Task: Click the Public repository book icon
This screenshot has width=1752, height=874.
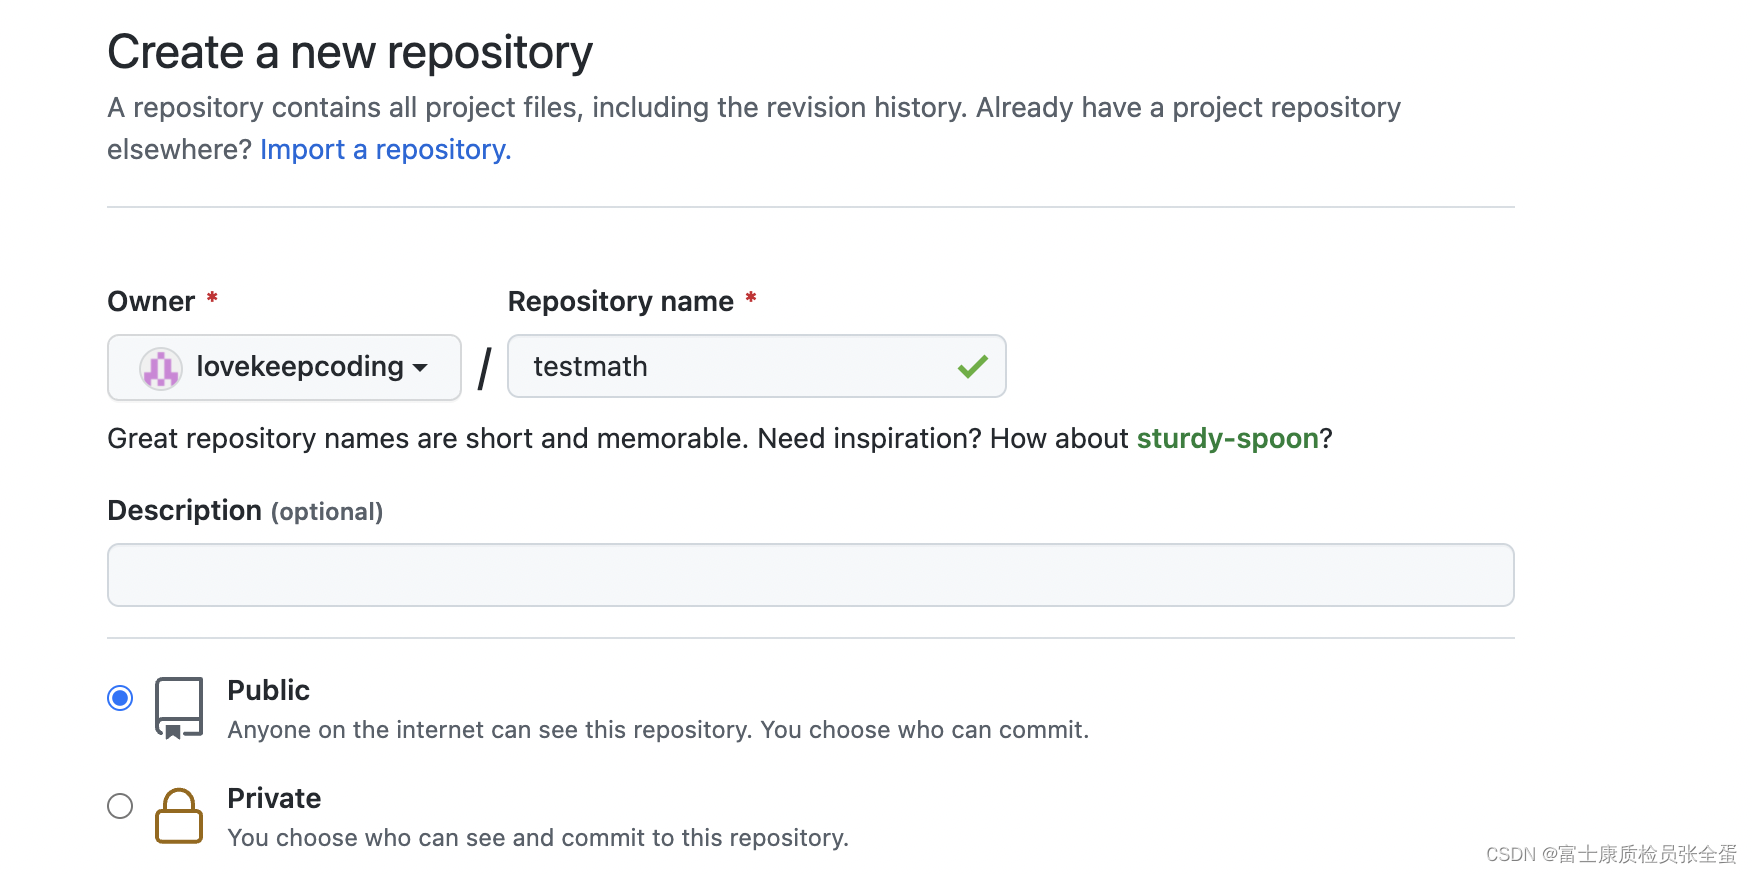Action: pyautogui.click(x=179, y=707)
